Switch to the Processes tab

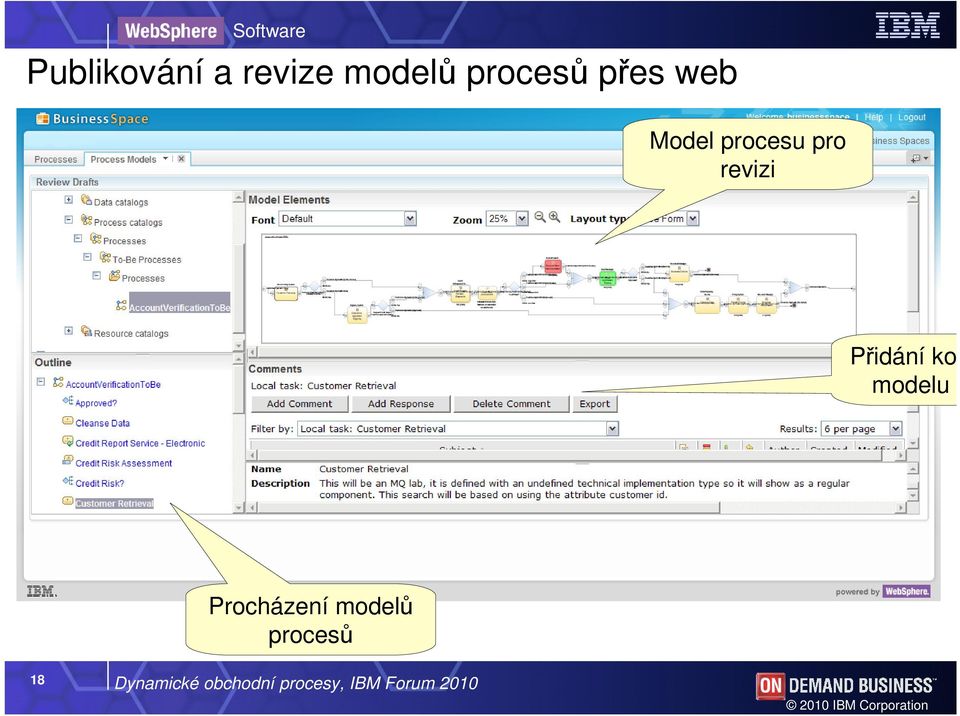click(x=56, y=159)
